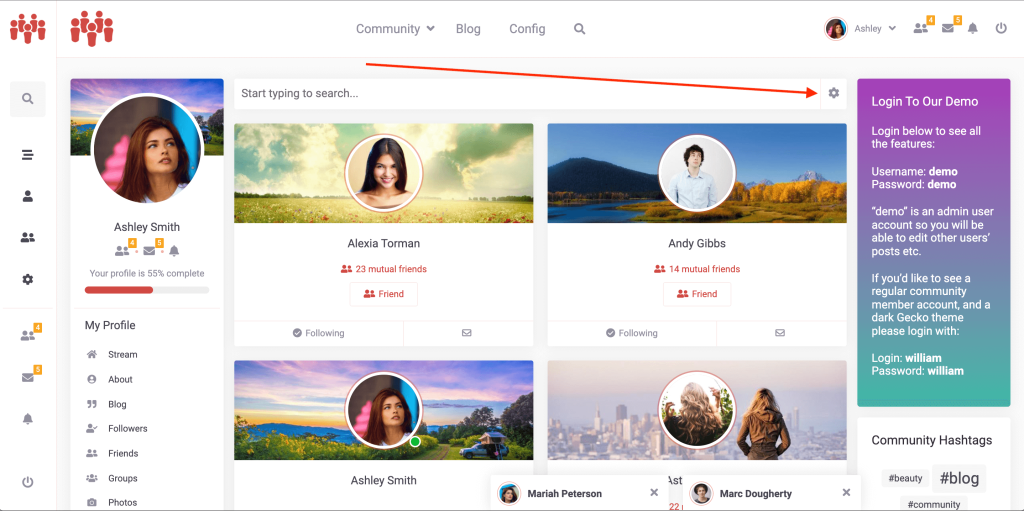Open settings gear icon in left sidebar
1024x511 pixels.
[27, 279]
